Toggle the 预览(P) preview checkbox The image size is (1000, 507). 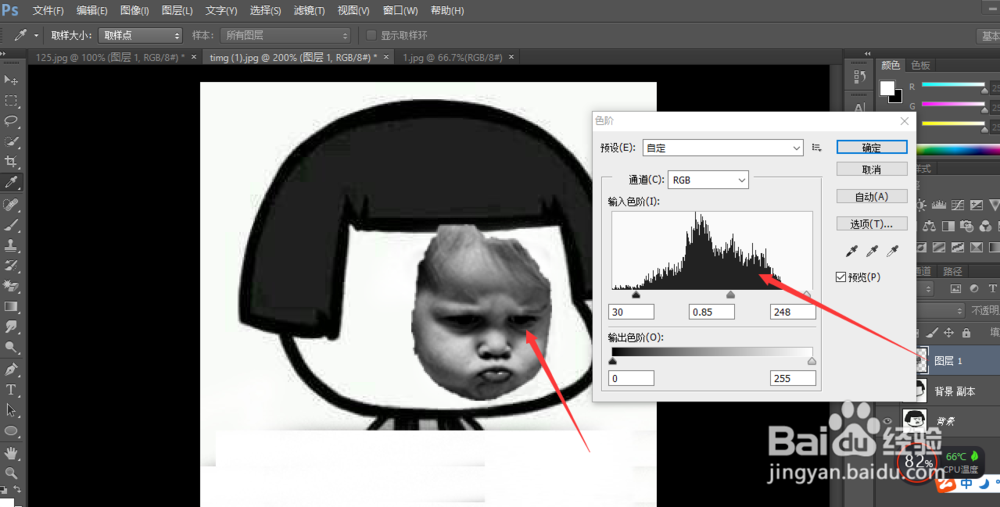coord(841,277)
